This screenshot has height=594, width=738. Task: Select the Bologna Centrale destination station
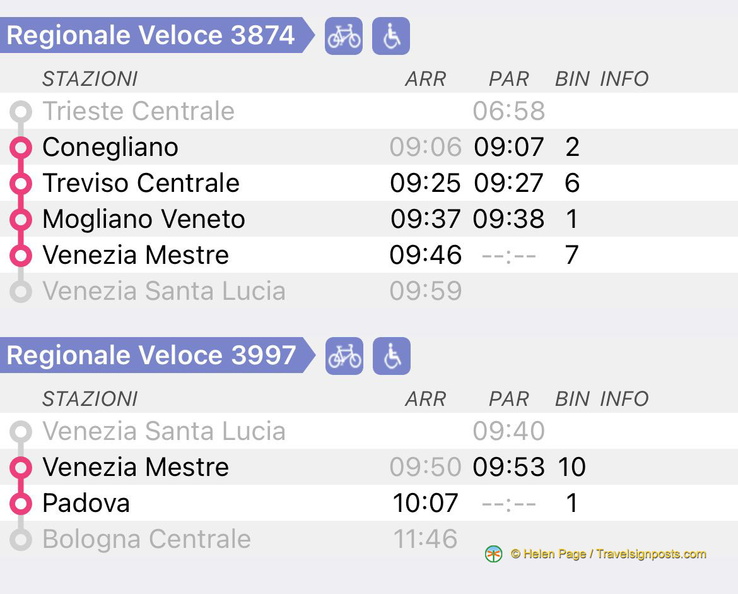(x=146, y=539)
